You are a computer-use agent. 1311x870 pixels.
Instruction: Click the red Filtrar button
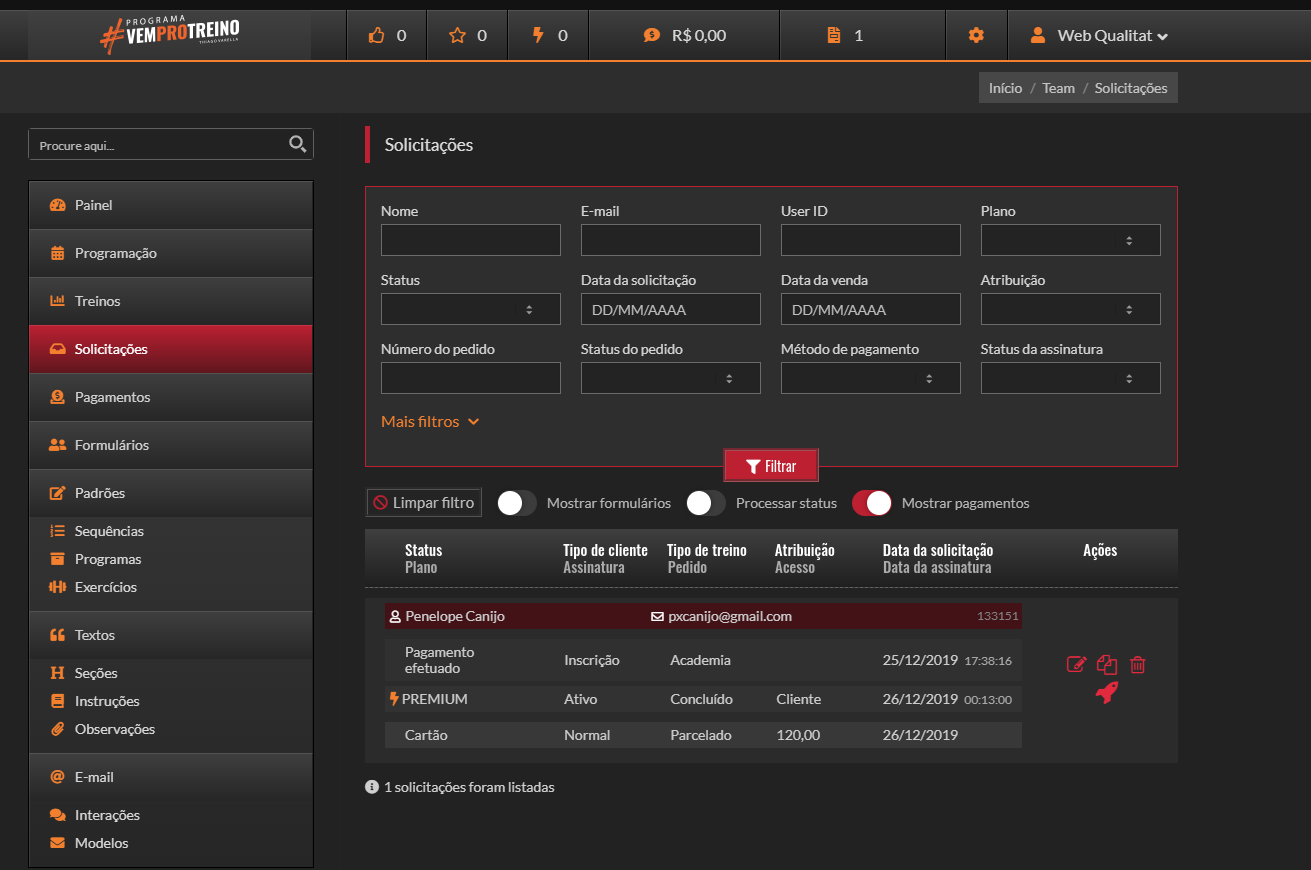[x=771, y=466]
